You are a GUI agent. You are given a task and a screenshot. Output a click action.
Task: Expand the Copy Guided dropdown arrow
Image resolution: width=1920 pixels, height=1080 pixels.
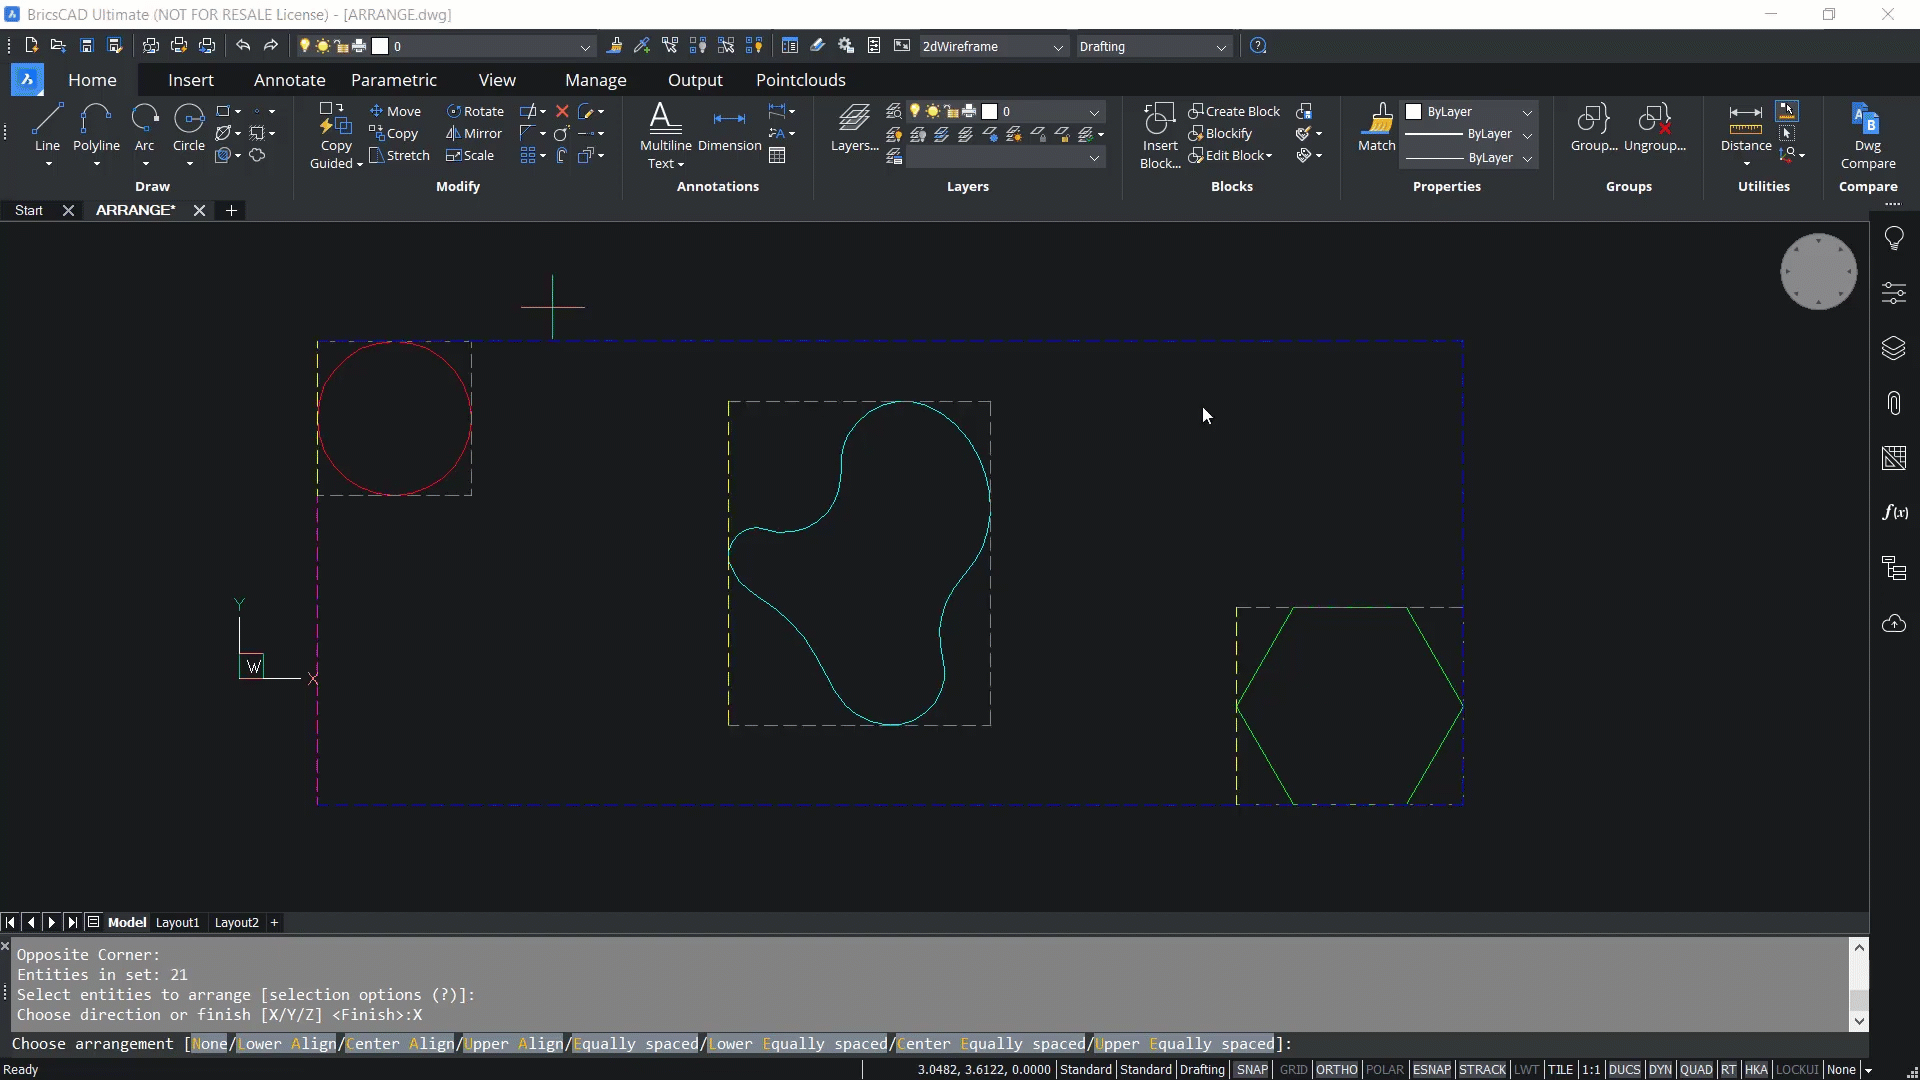pyautogui.click(x=358, y=164)
